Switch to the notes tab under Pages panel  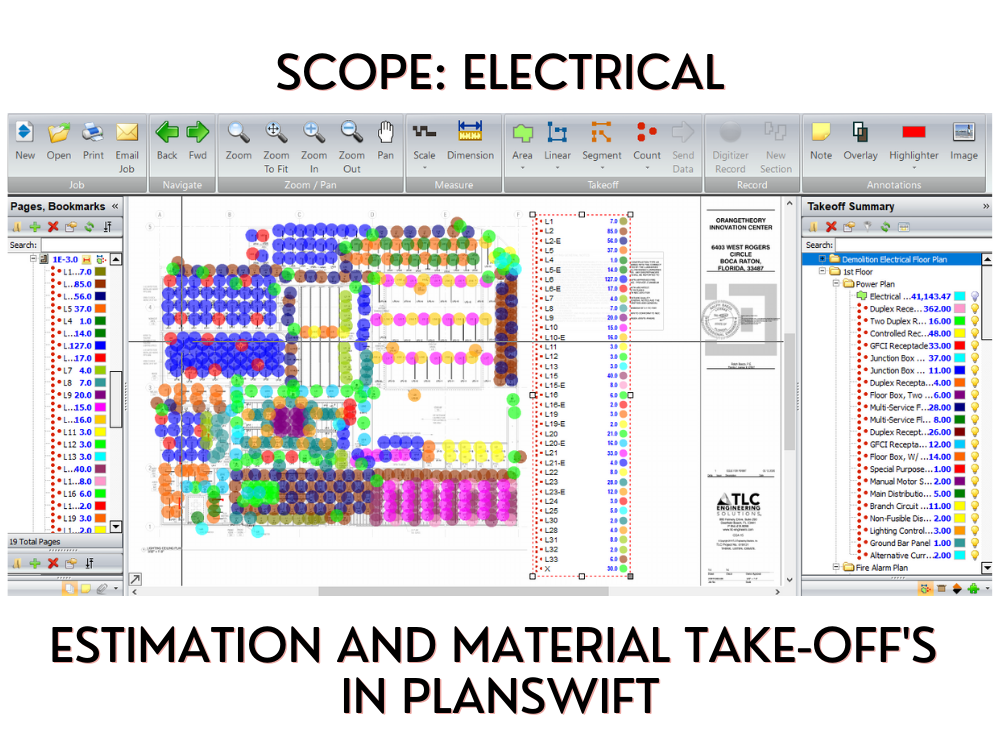click(85, 589)
